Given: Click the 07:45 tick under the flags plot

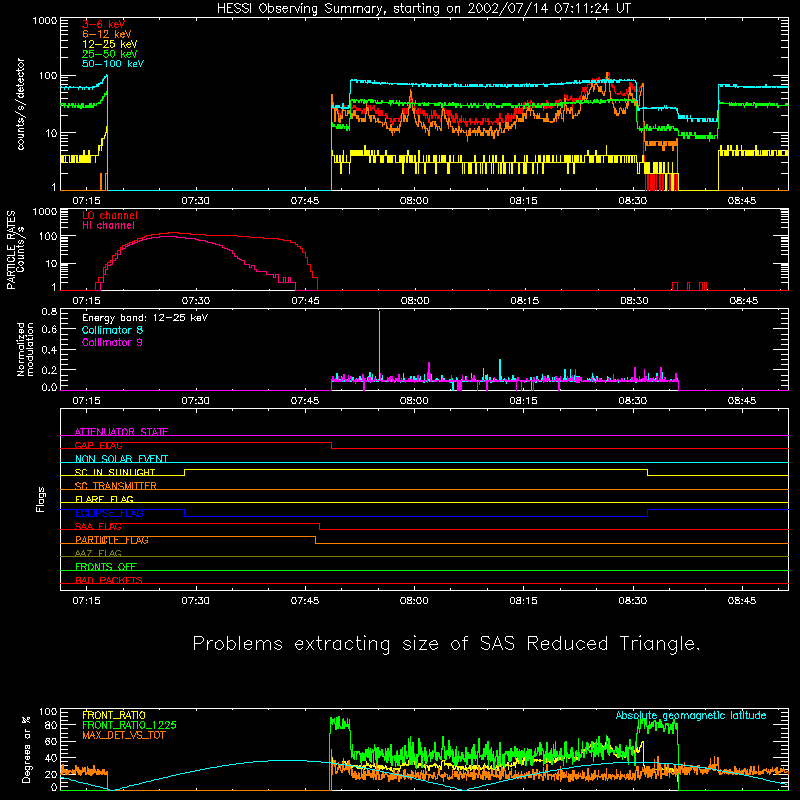Looking at the screenshot, I should click(305, 601).
